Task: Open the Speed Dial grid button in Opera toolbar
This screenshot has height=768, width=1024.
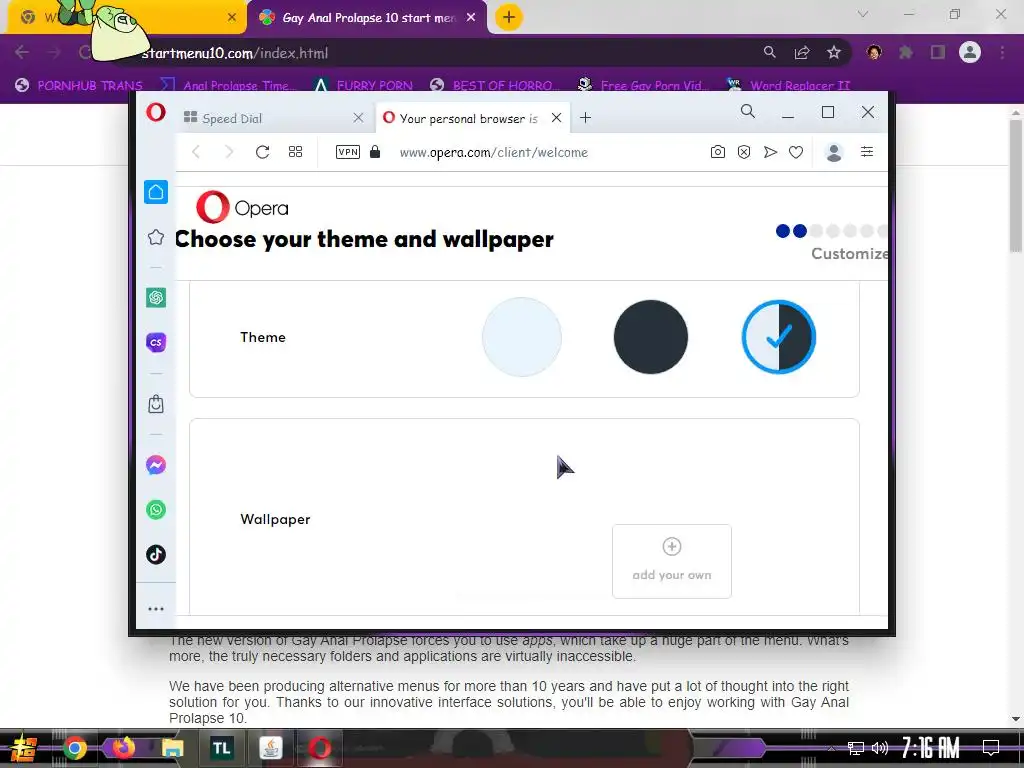Action: click(295, 152)
